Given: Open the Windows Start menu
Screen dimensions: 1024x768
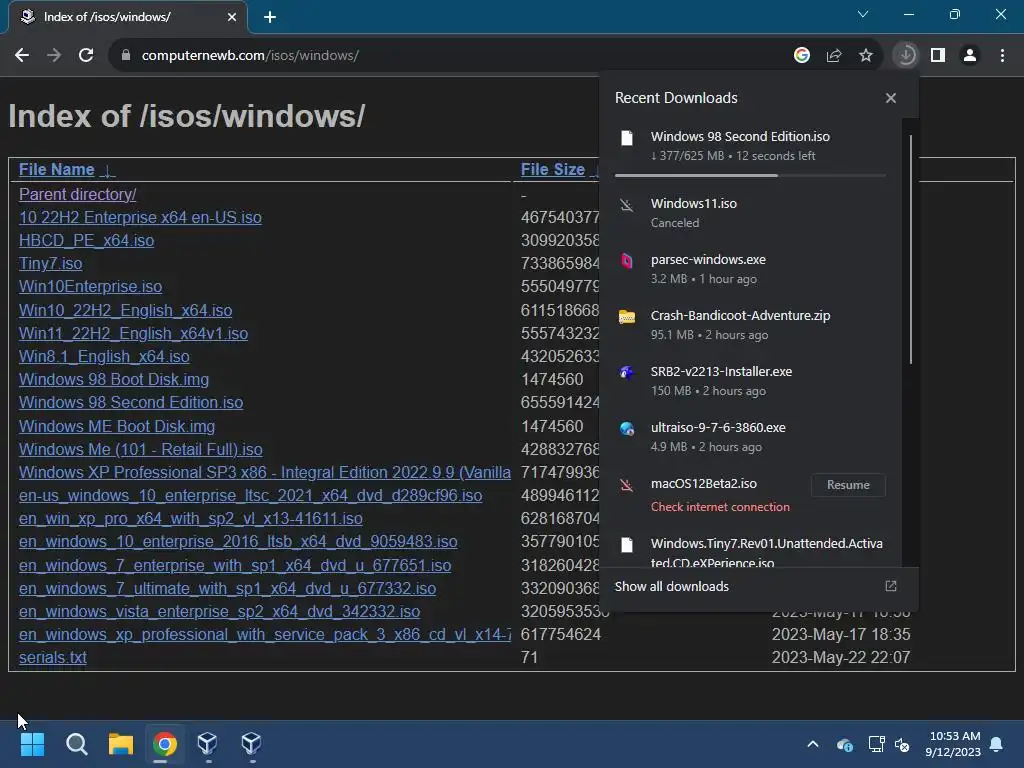Looking at the screenshot, I should (32, 744).
